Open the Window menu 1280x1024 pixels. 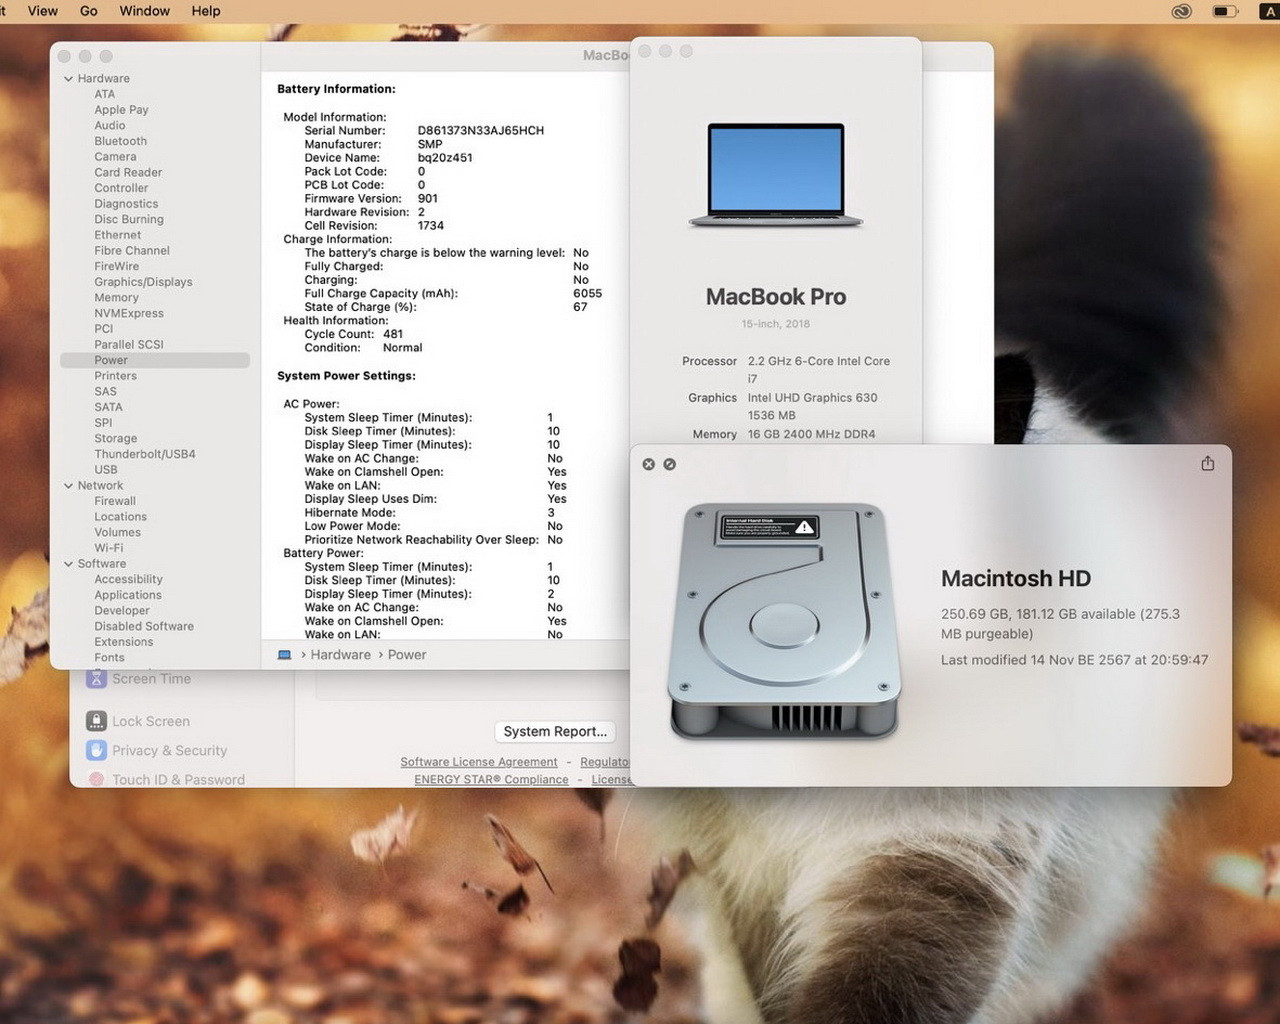(x=145, y=11)
